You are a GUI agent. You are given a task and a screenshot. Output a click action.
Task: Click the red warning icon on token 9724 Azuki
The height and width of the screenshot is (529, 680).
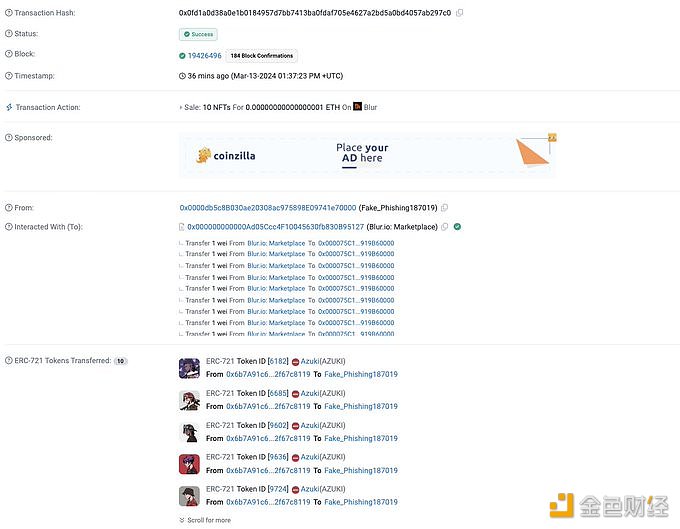pyautogui.click(x=295, y=490)
